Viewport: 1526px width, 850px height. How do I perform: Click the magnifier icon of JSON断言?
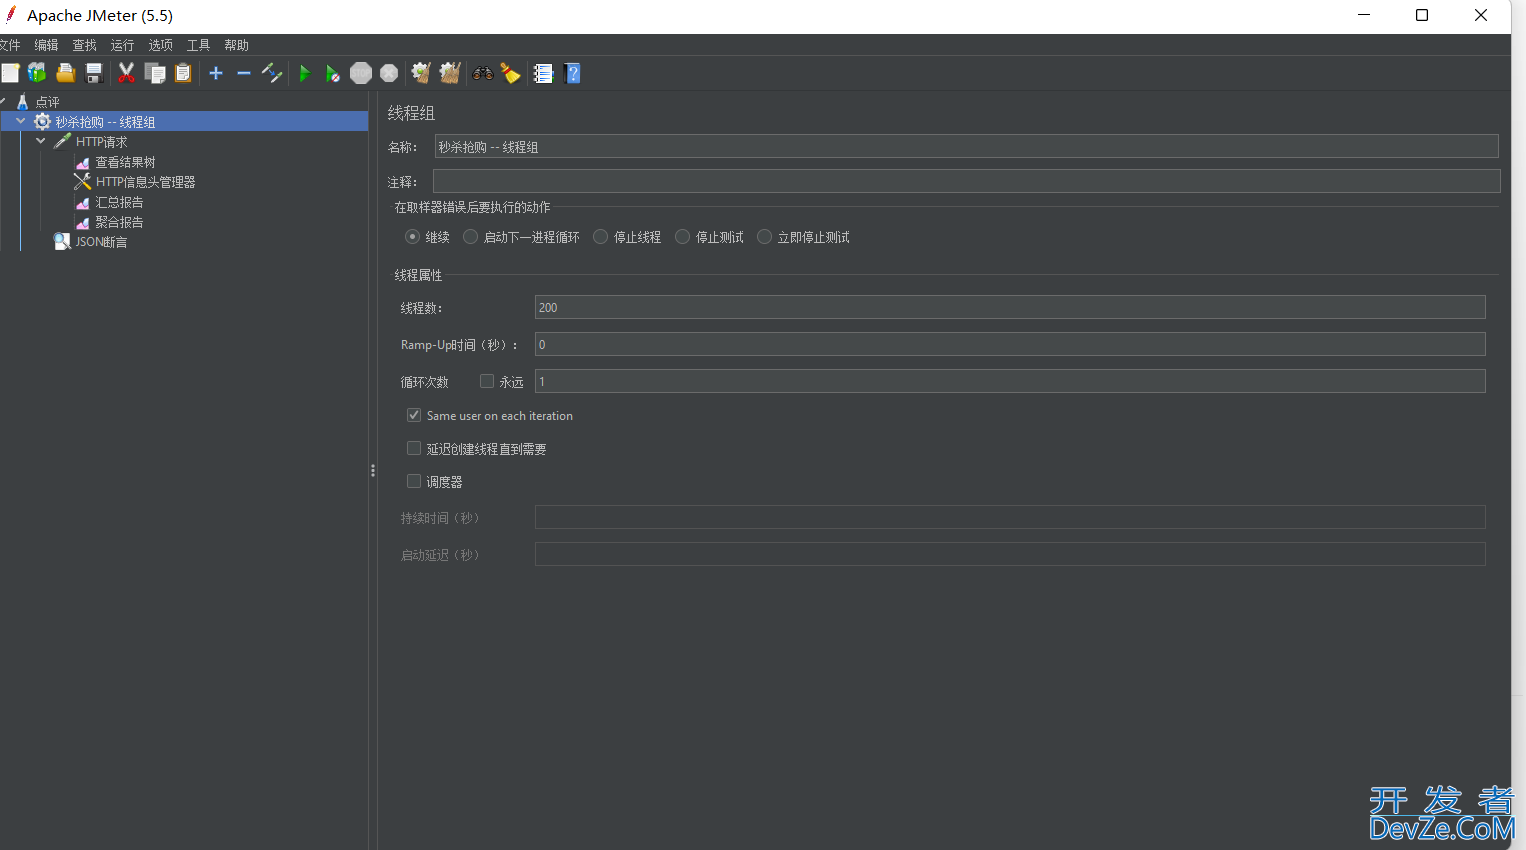pos(62,241)
